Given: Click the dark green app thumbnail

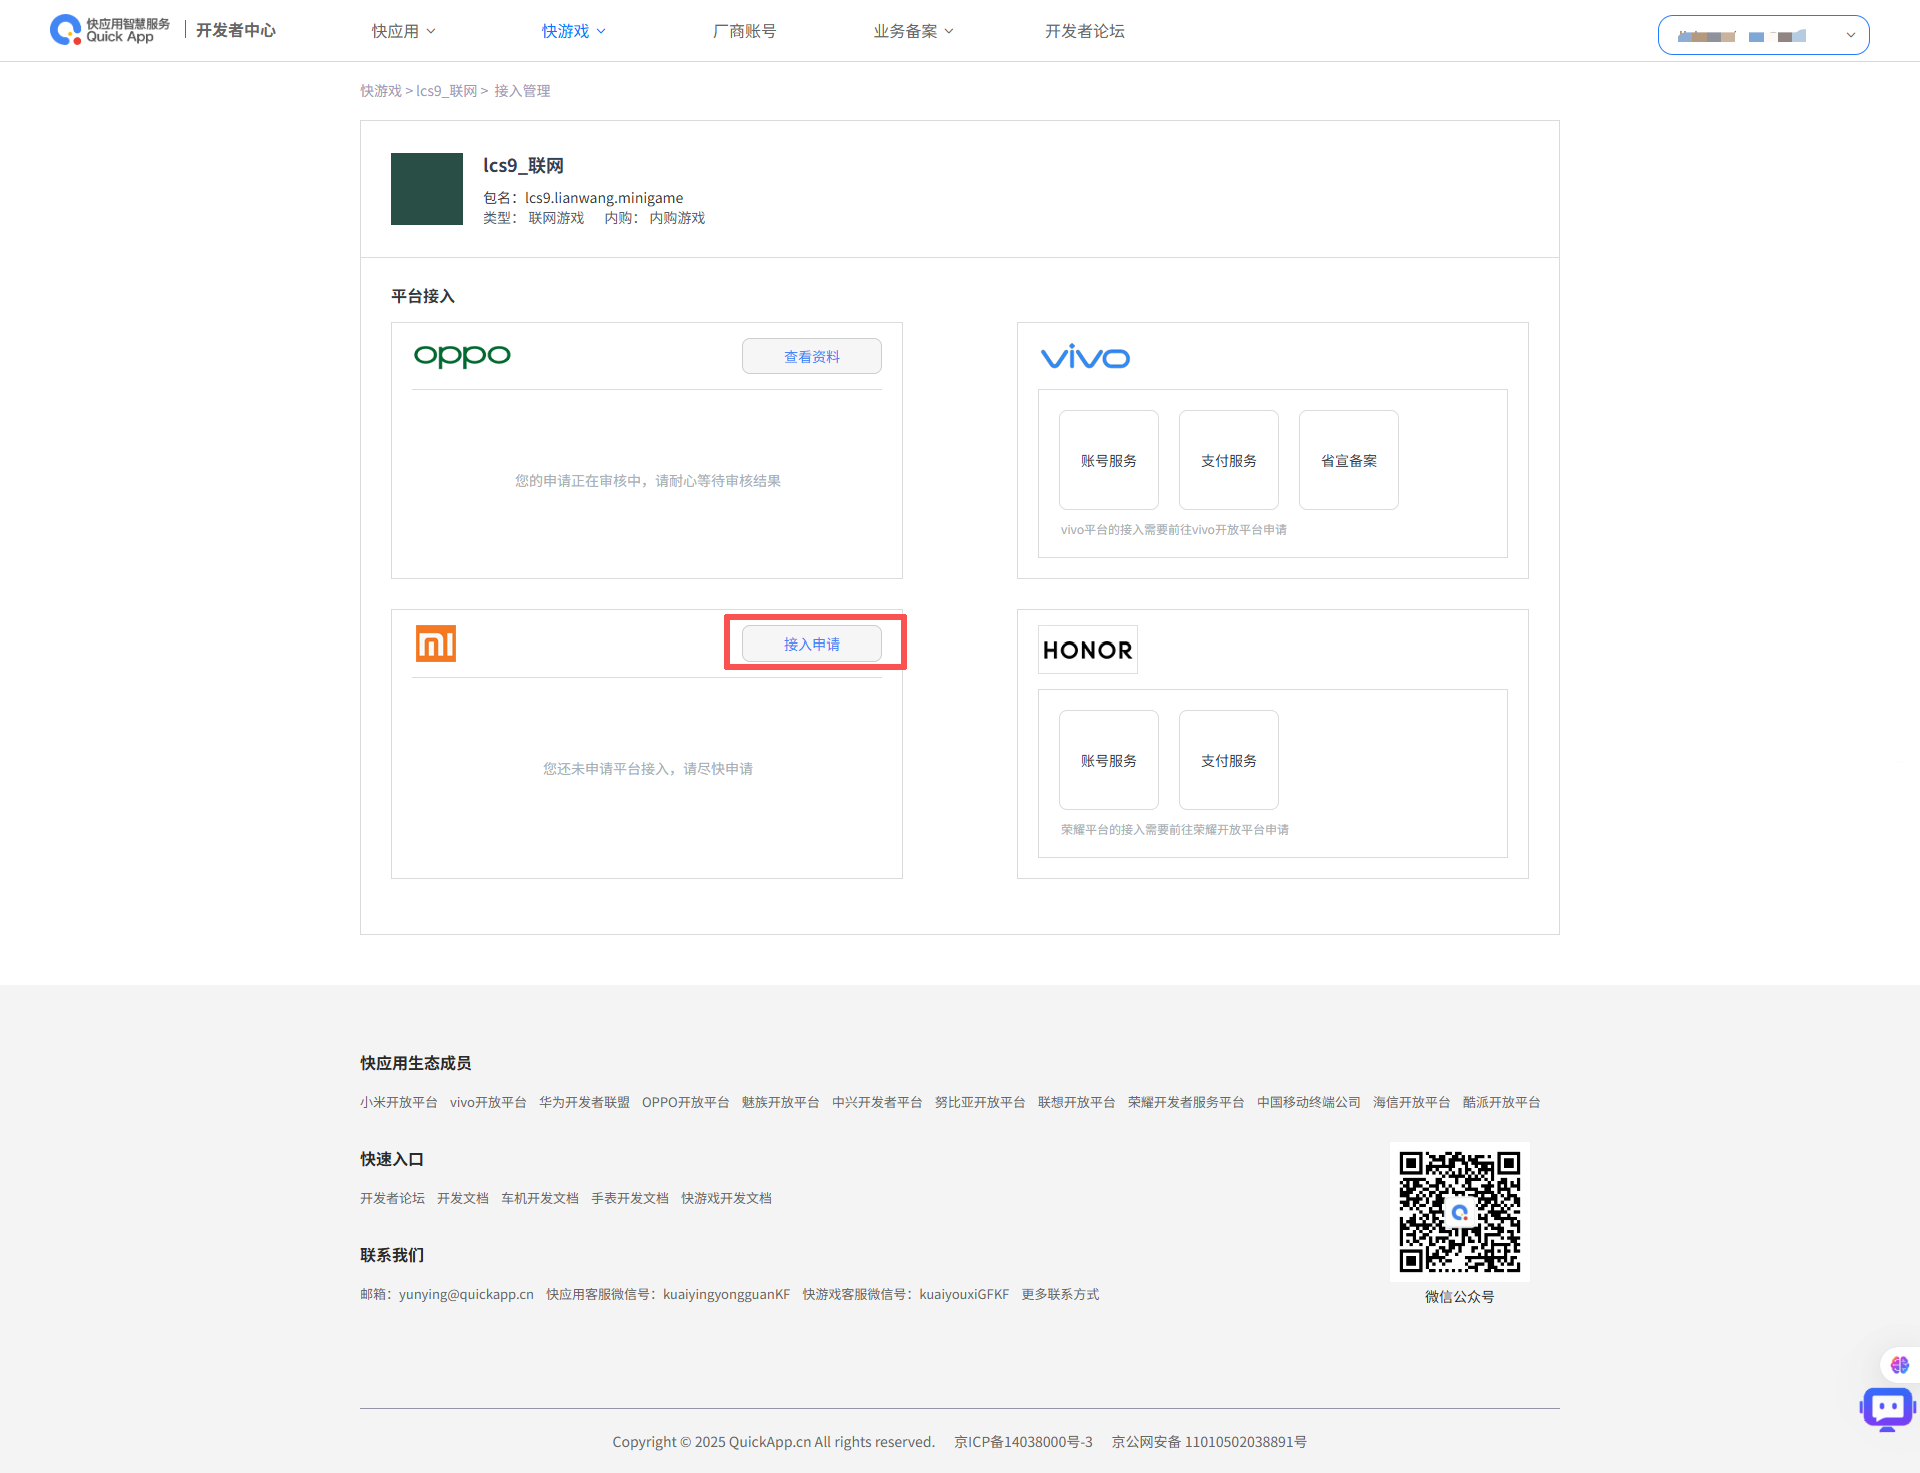Looking at the screenshot, I should pyautogui.click(x=427, y=189).
